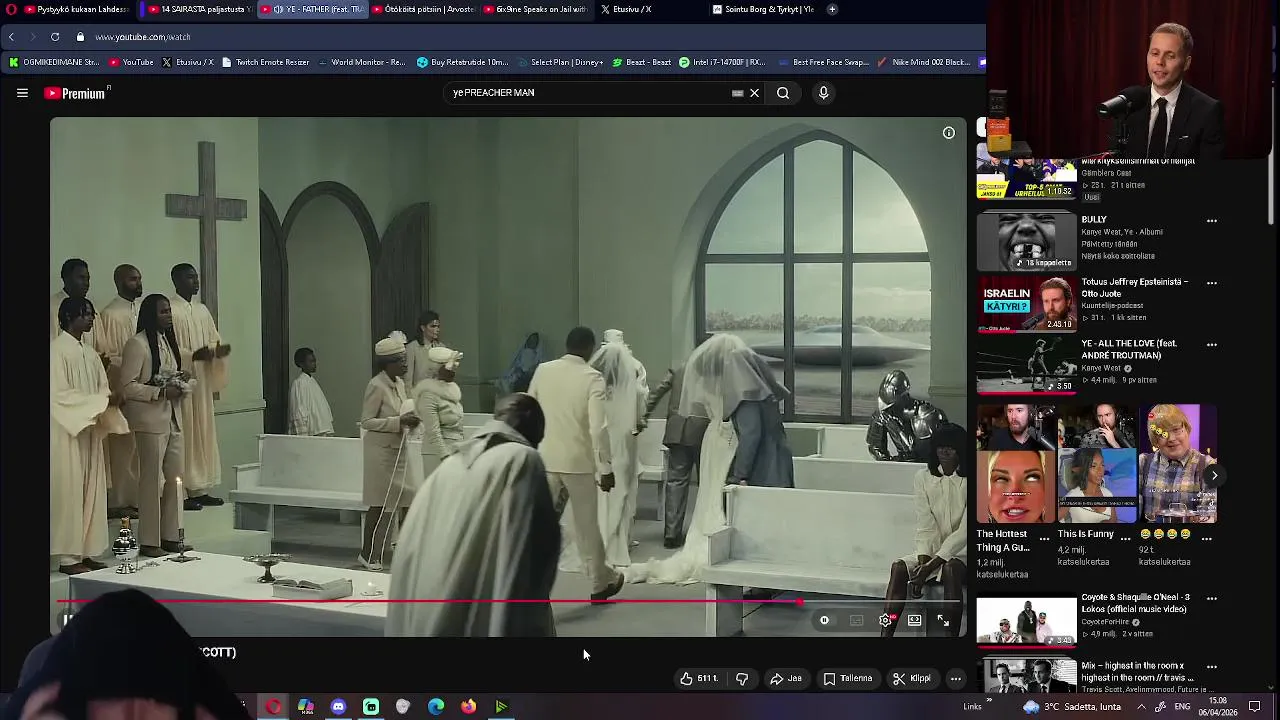Switch to the Pystyykö kukaan Lahdes tab
The height and width of the screenshot is (720, 1280).
(75, 9)
